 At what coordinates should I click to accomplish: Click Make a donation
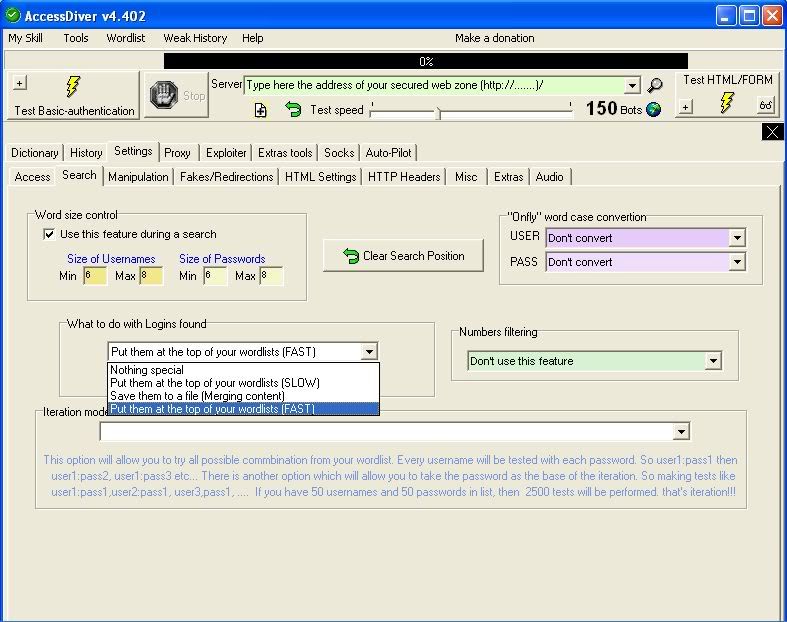[494, 38]
